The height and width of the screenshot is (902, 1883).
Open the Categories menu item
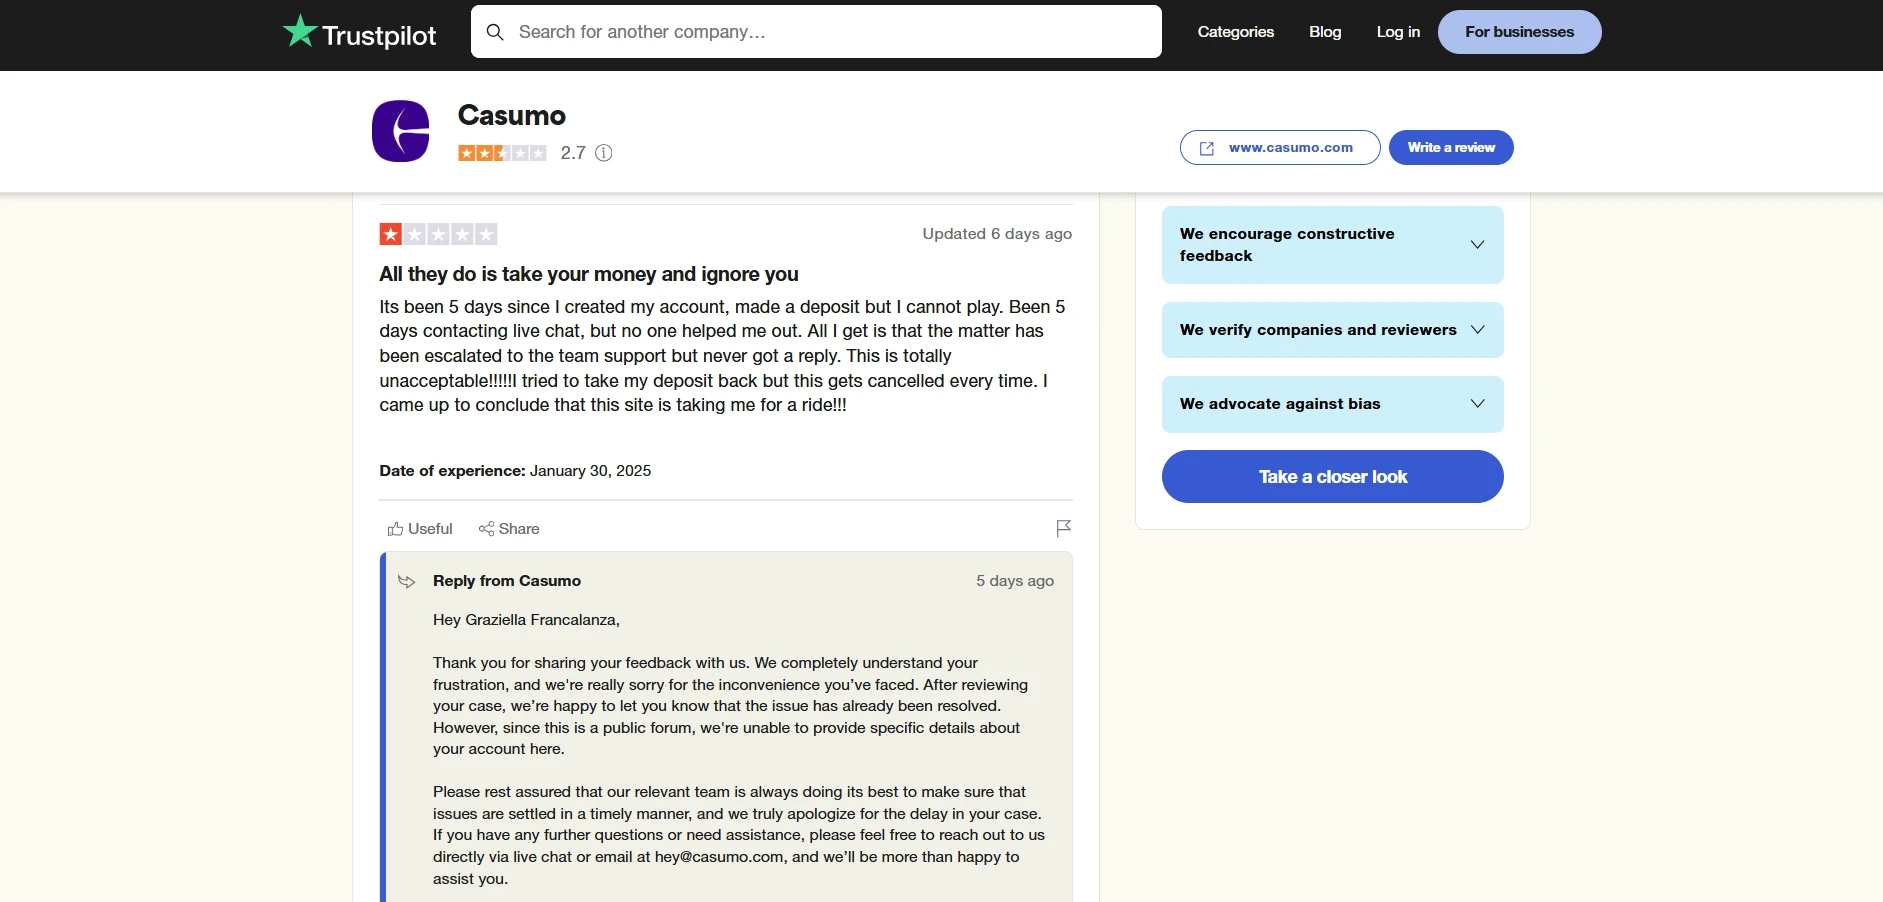pos(1236,32)
